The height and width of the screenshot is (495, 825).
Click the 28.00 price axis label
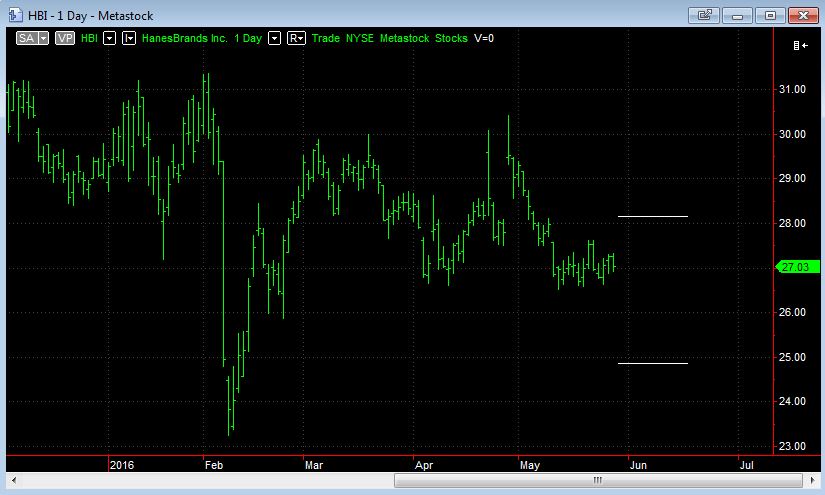pyautogui.click(x=792, y=223)
